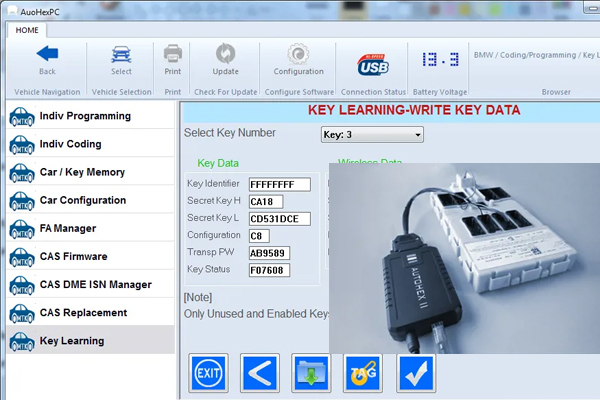
Task: Click the Secret Key L field
Action: pyautogui.click(x=279, y=218)
